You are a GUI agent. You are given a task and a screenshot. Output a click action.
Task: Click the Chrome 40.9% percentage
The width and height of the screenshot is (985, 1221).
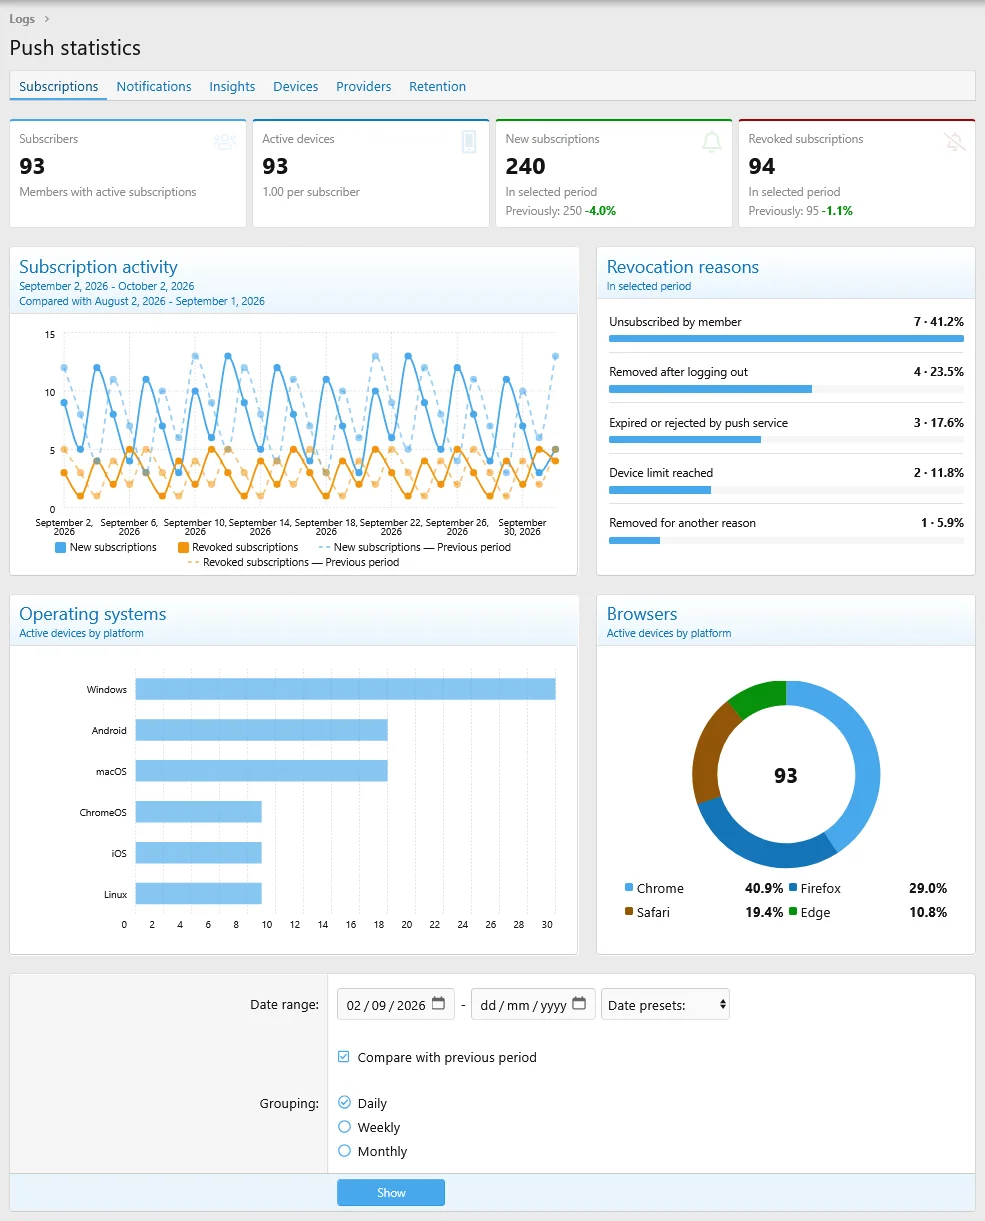pyautogui.click(x=764, y=888)
